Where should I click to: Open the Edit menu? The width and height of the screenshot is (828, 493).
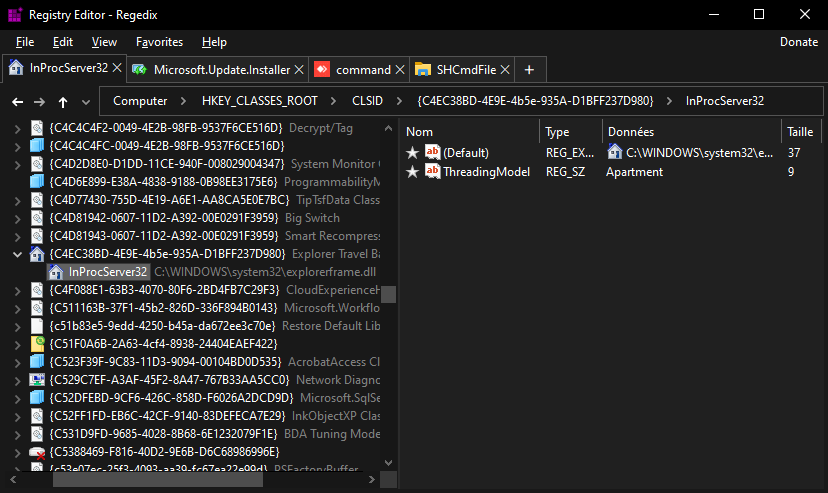(x=63, y=42)
